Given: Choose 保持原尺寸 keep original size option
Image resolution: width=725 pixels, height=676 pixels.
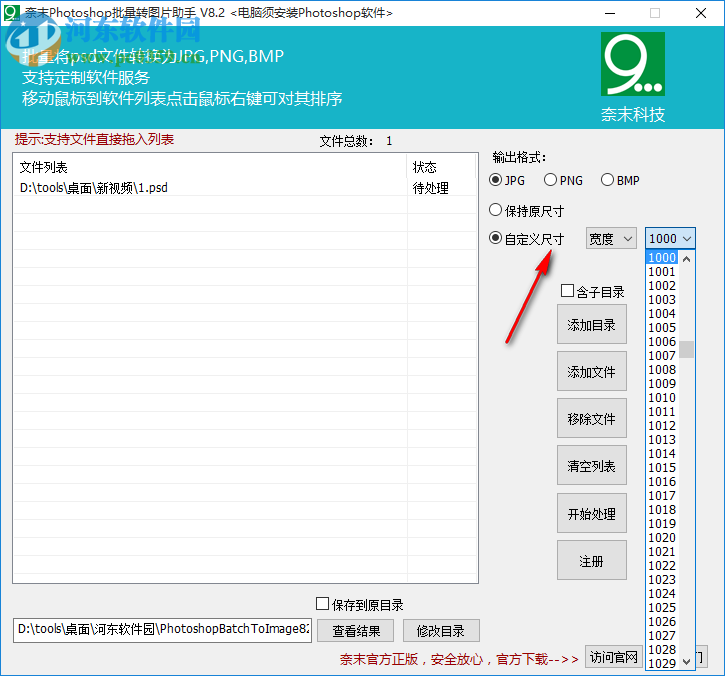Looking at the screenshot, I should coord(526,210).
